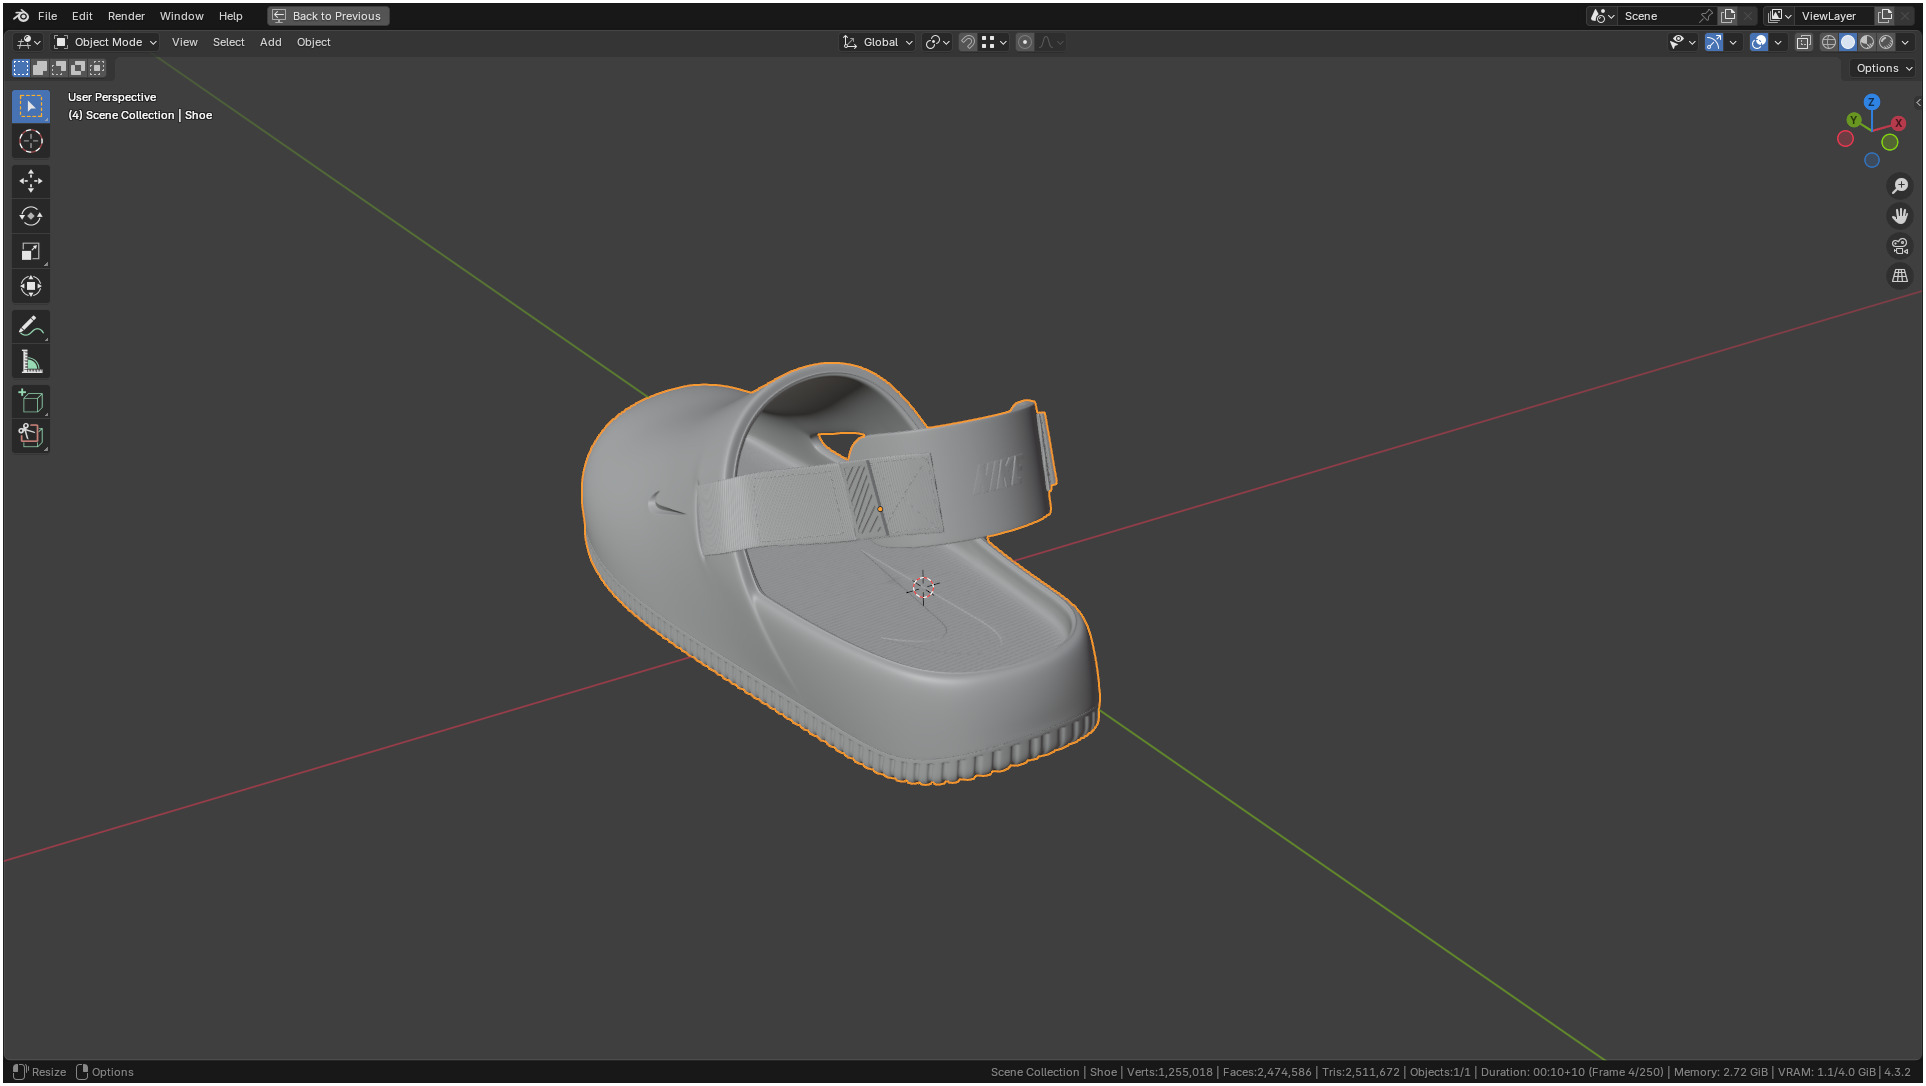This screenshot has width=1926, height=1086.
Task: Activate the 3D Cursor tool
Action: (x=31, y=141)
